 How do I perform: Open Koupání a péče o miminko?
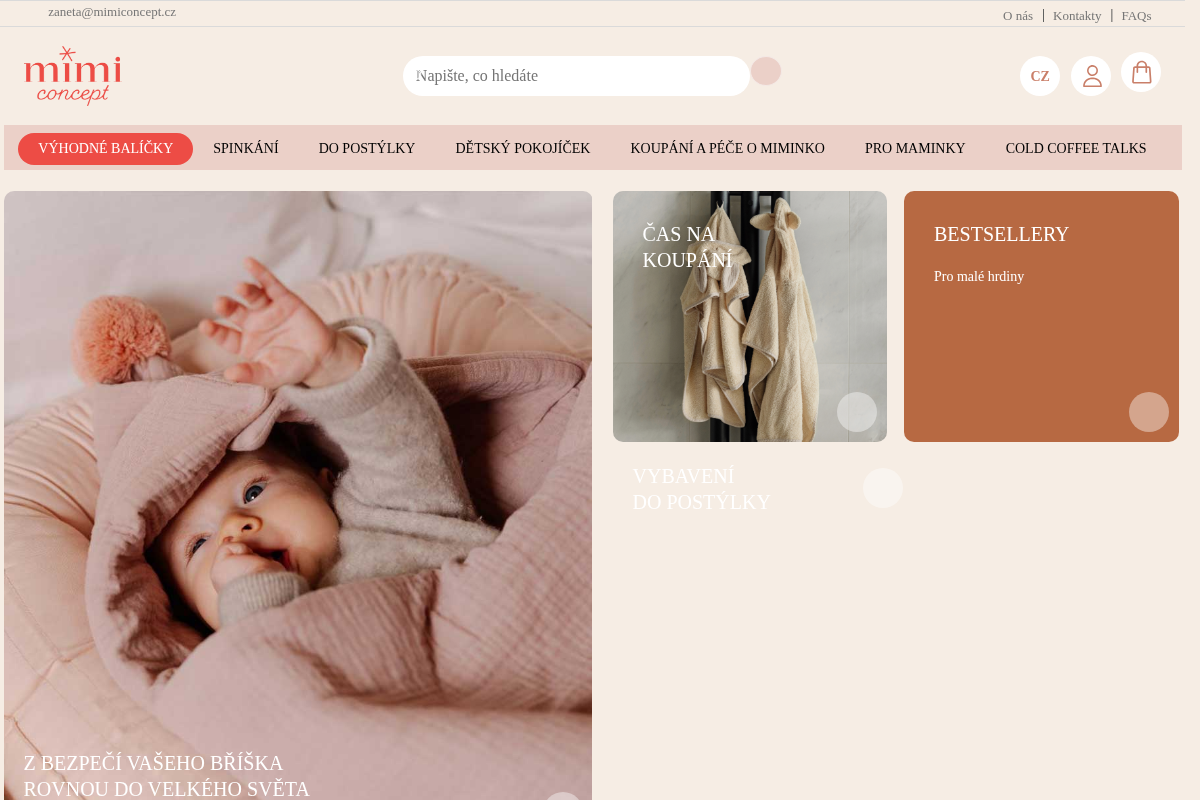tap(728, 149)
